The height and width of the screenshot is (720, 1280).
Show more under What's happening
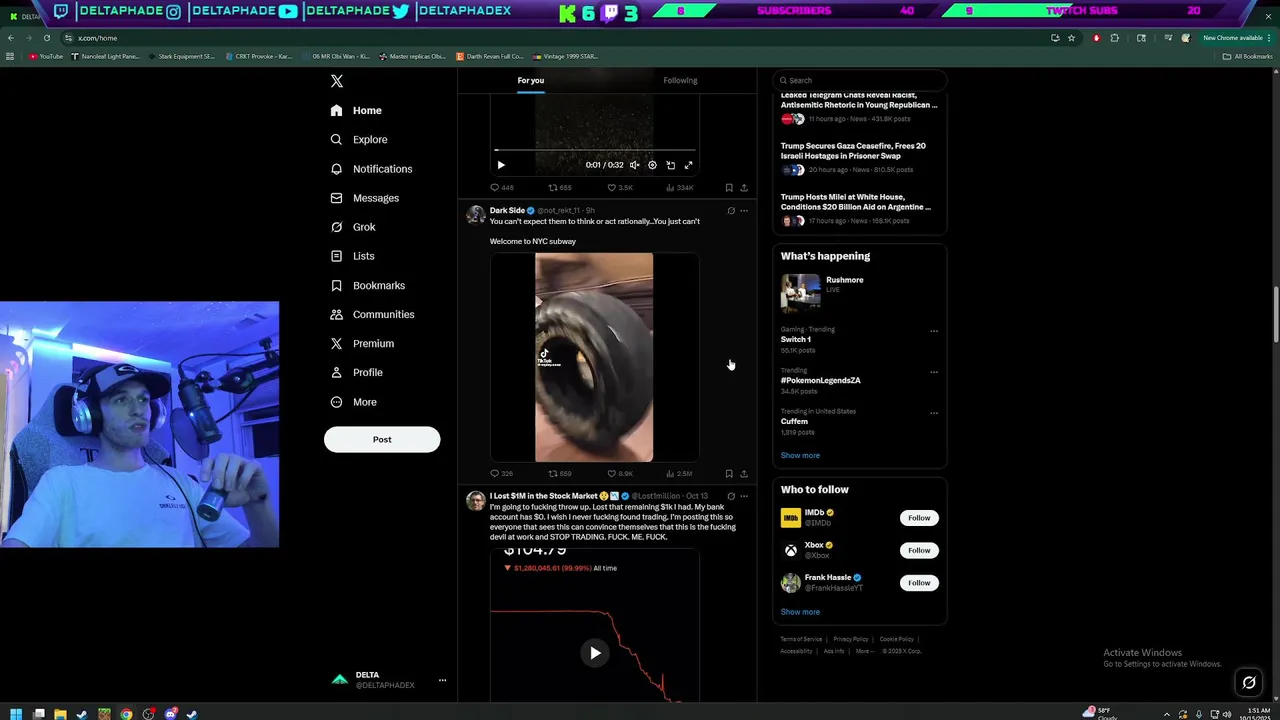(x=800, y=455)
